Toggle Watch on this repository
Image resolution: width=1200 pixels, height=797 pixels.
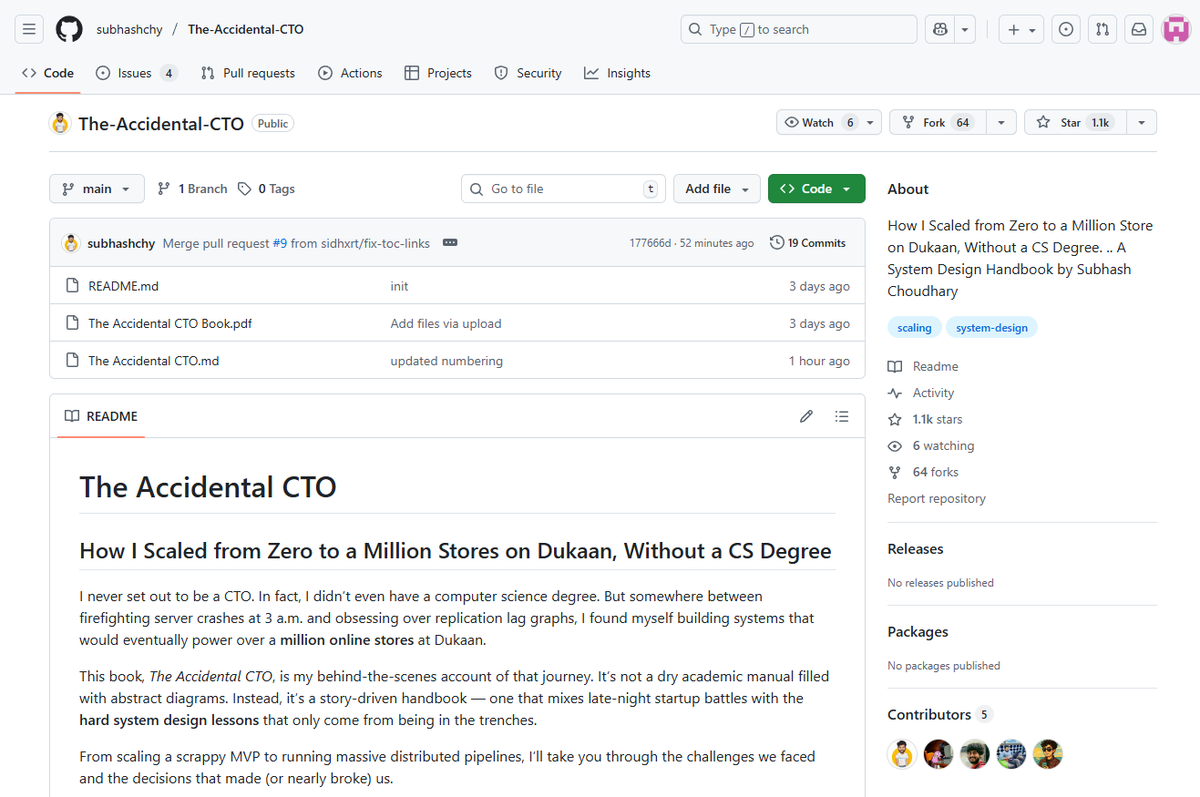click(x=818, y=123)
